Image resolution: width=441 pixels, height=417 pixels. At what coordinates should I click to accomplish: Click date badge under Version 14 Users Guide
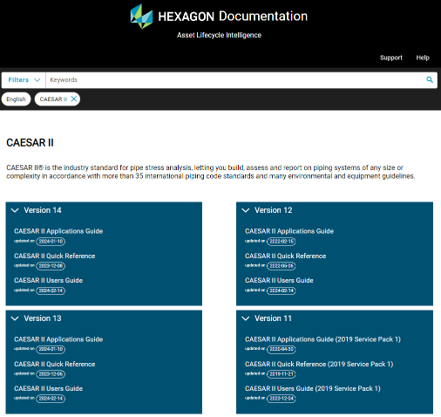click(51, 291)
